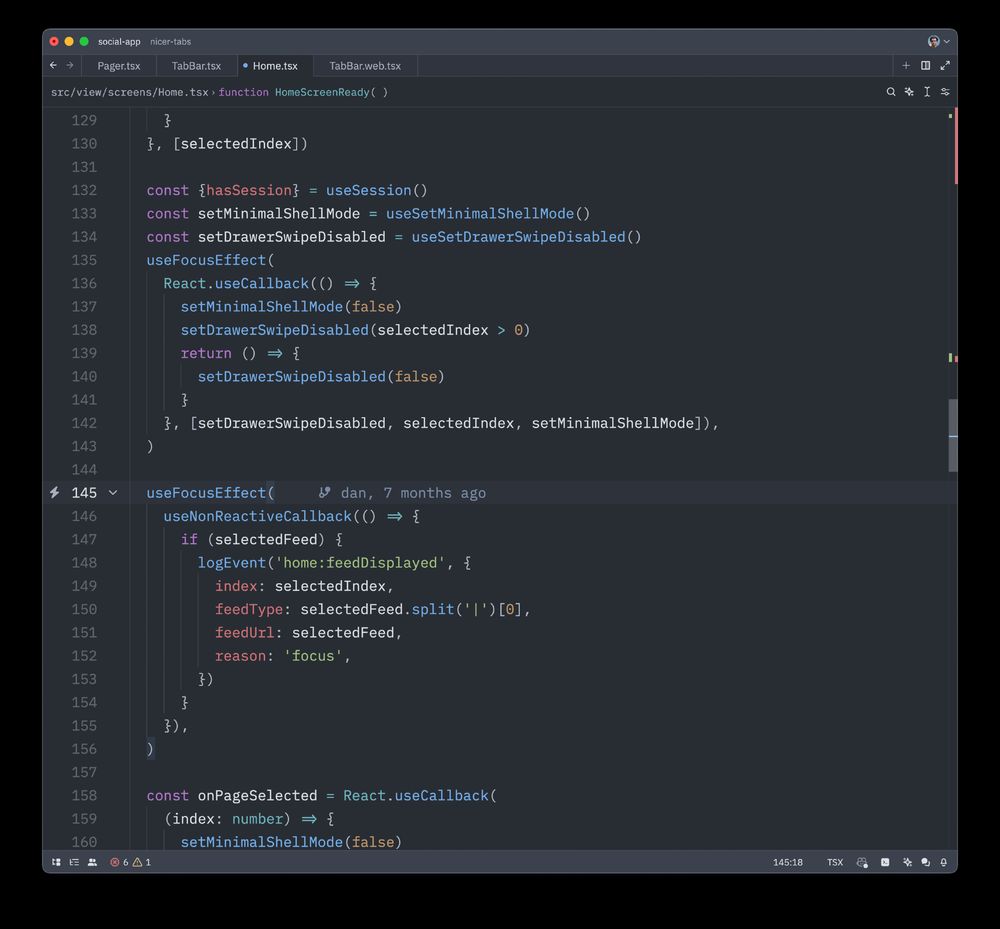The width and height of the screenshot is (1000, 929).
Task: Toggle the selections menu via the I-beam cursor icon
Action: [x=927, y=92]
